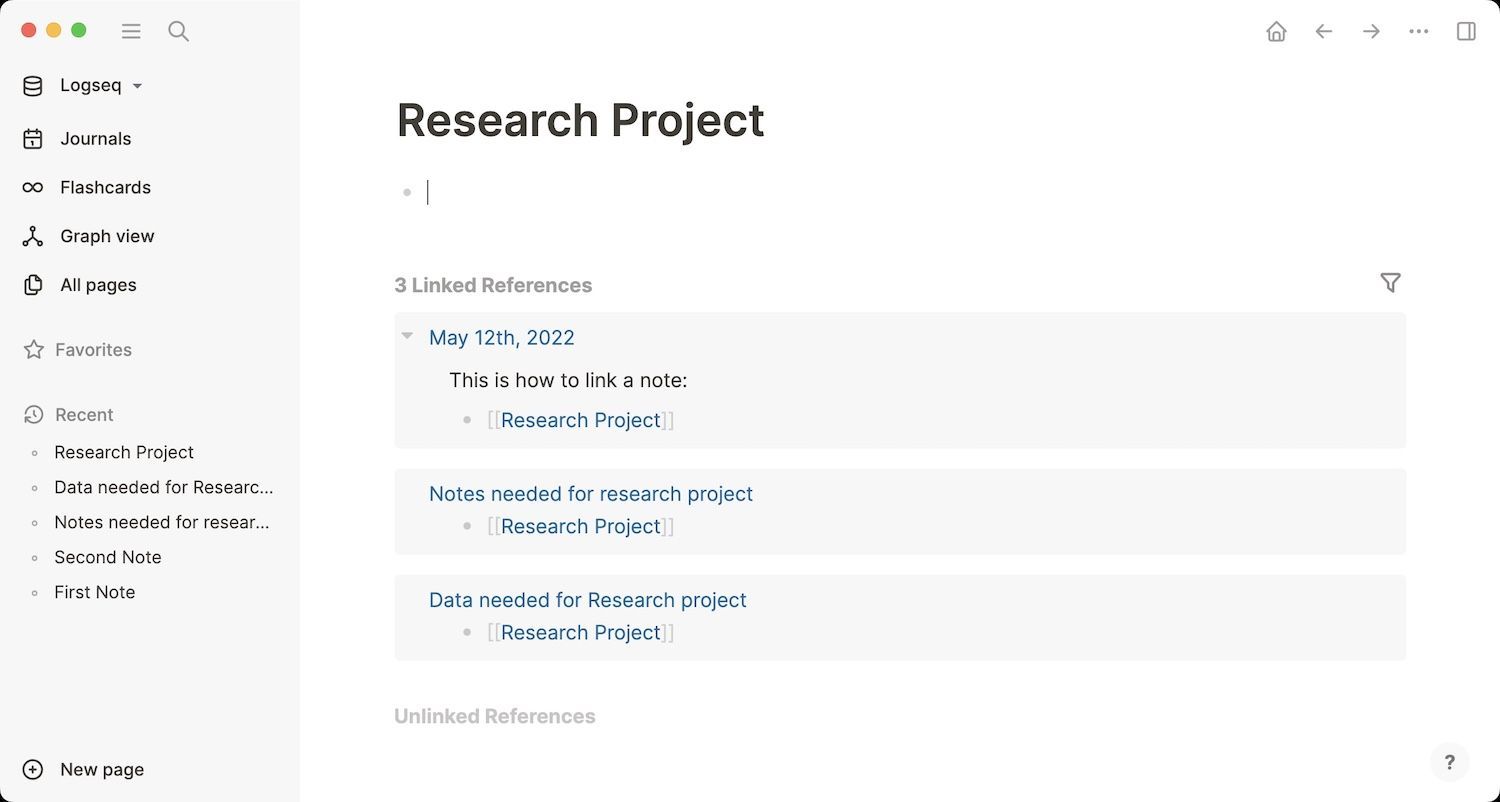Toggle the right sidebar panel icon
Image resolution: width=1500 pixels, height=802 pixels.
pos(1466,32)
